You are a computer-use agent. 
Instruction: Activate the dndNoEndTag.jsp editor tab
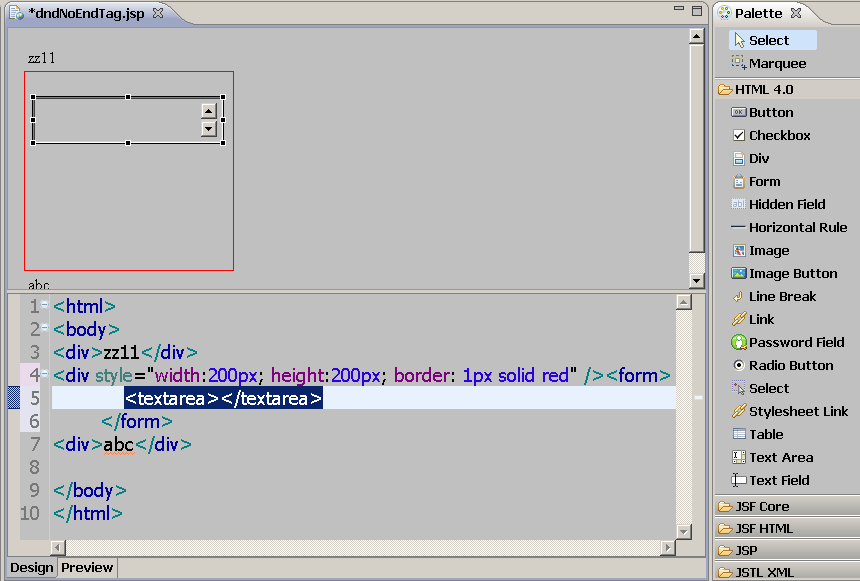(86, 13)
